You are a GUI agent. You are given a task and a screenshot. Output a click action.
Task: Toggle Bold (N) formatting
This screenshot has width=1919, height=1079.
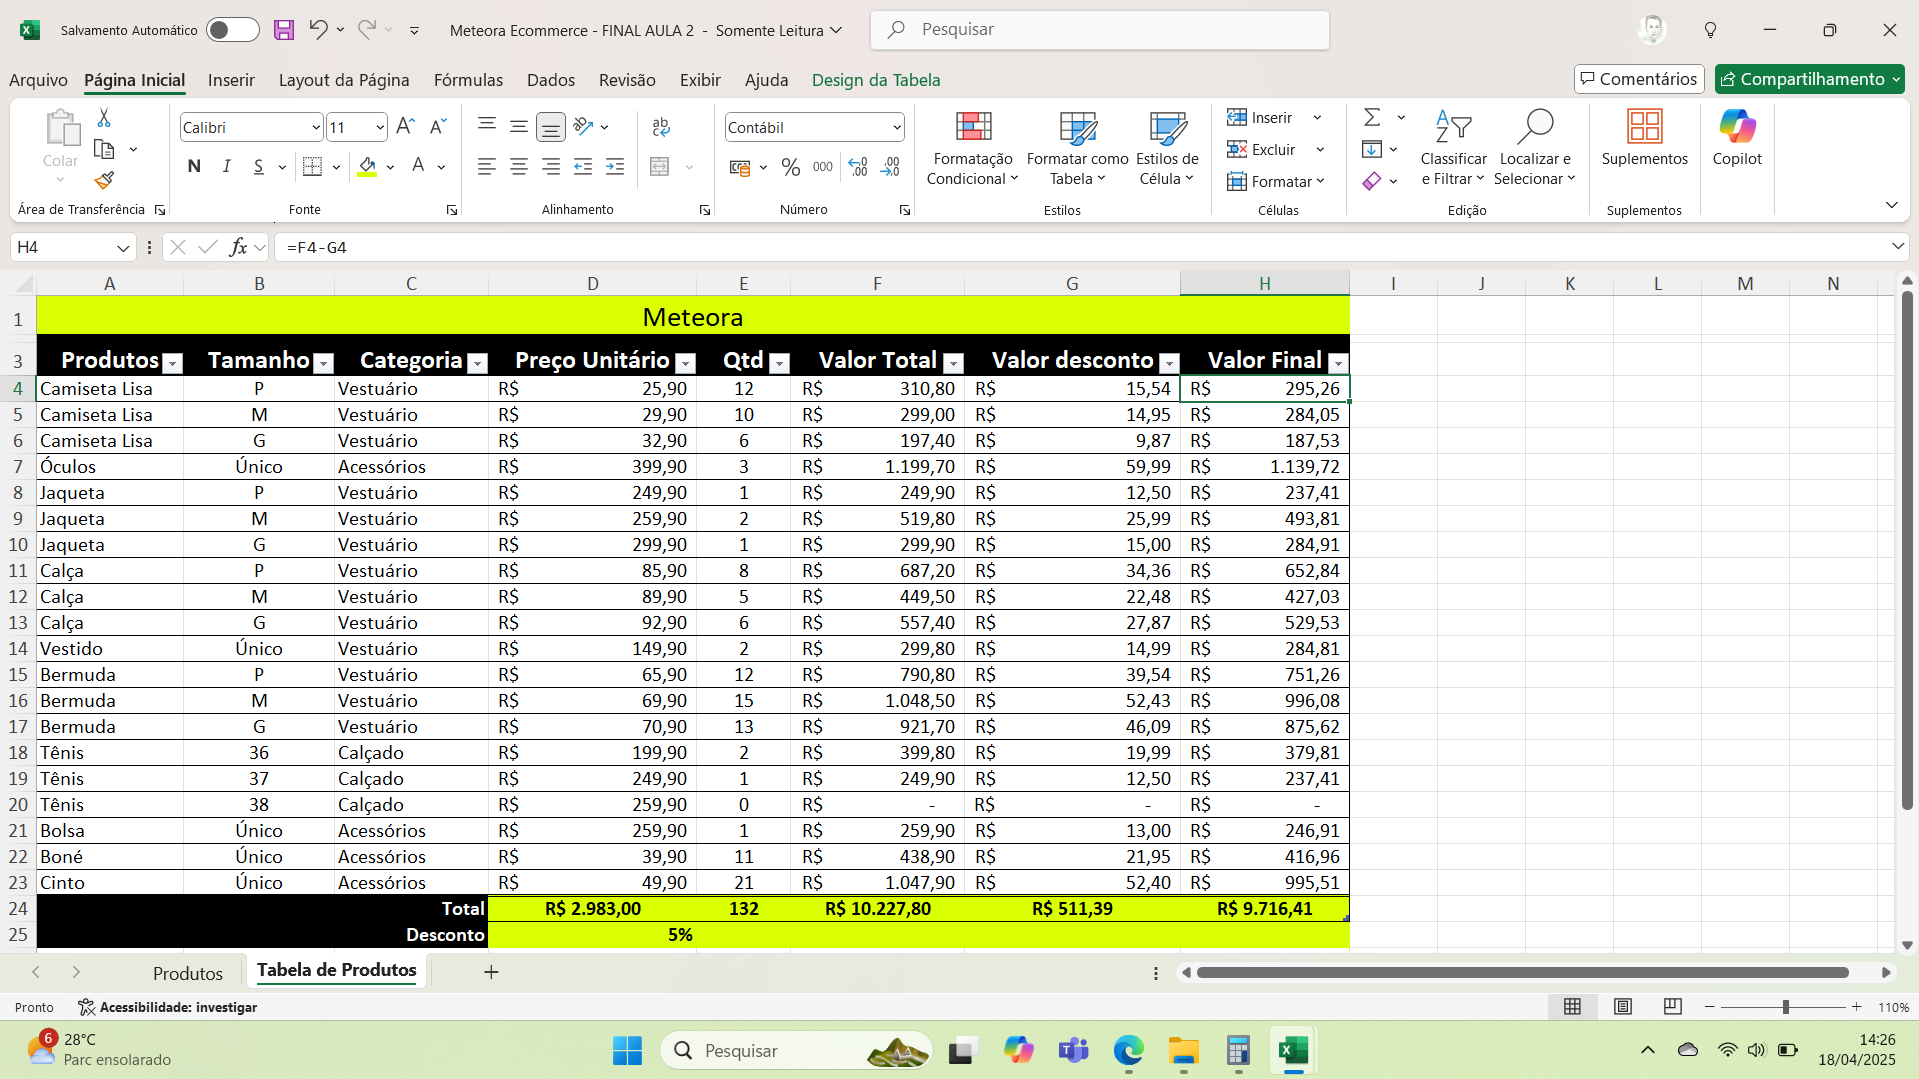tap(194, 167)
